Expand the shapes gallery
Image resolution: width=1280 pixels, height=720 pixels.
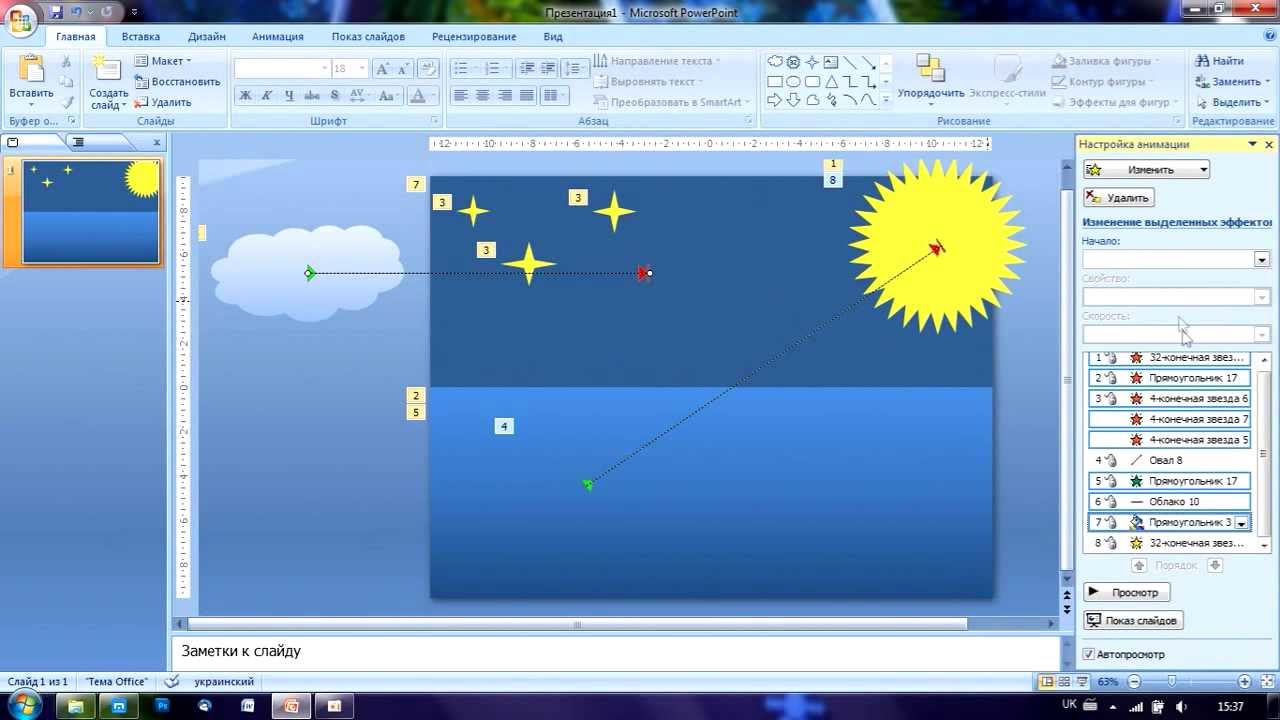click(886, 100)
